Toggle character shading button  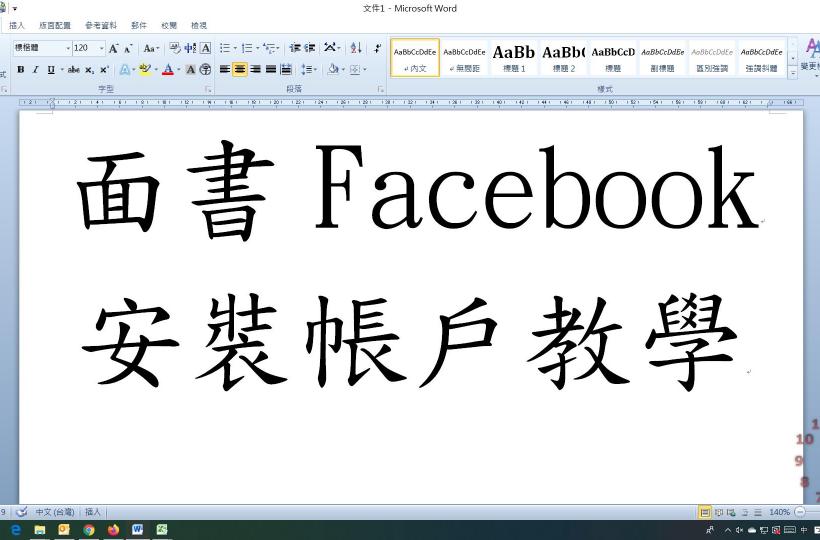(x=191, y=70)
